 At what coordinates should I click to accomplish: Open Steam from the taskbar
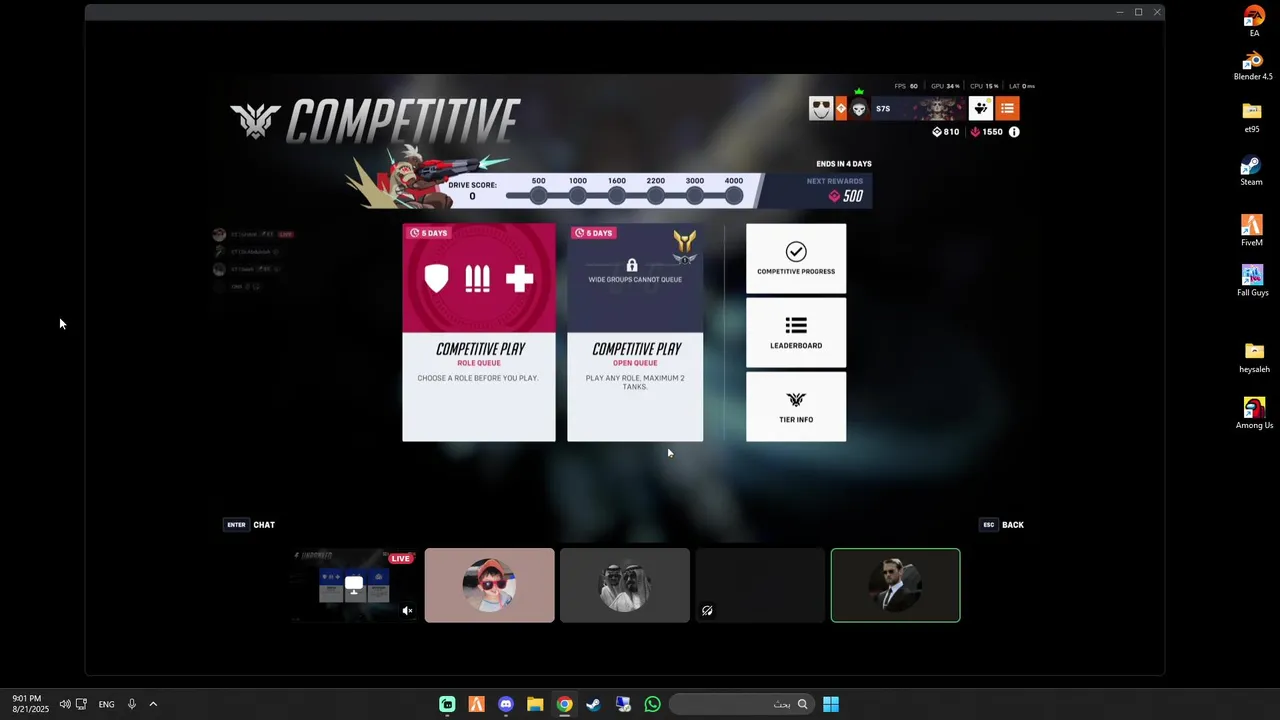point(594,704)
